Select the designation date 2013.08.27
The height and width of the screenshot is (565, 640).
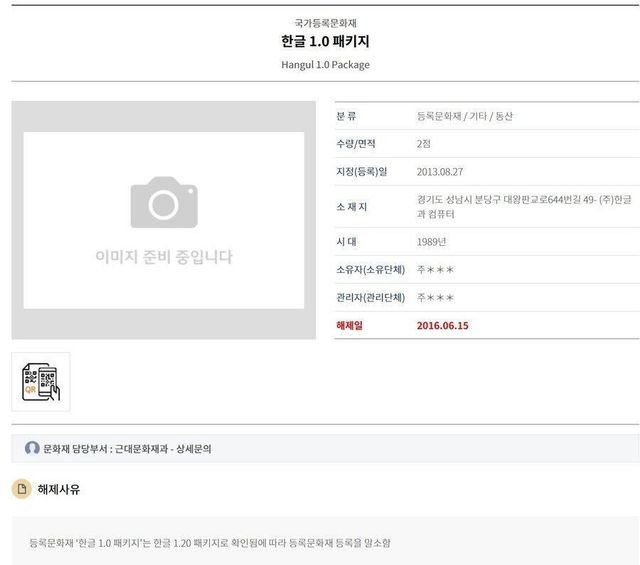coord(440,172)
